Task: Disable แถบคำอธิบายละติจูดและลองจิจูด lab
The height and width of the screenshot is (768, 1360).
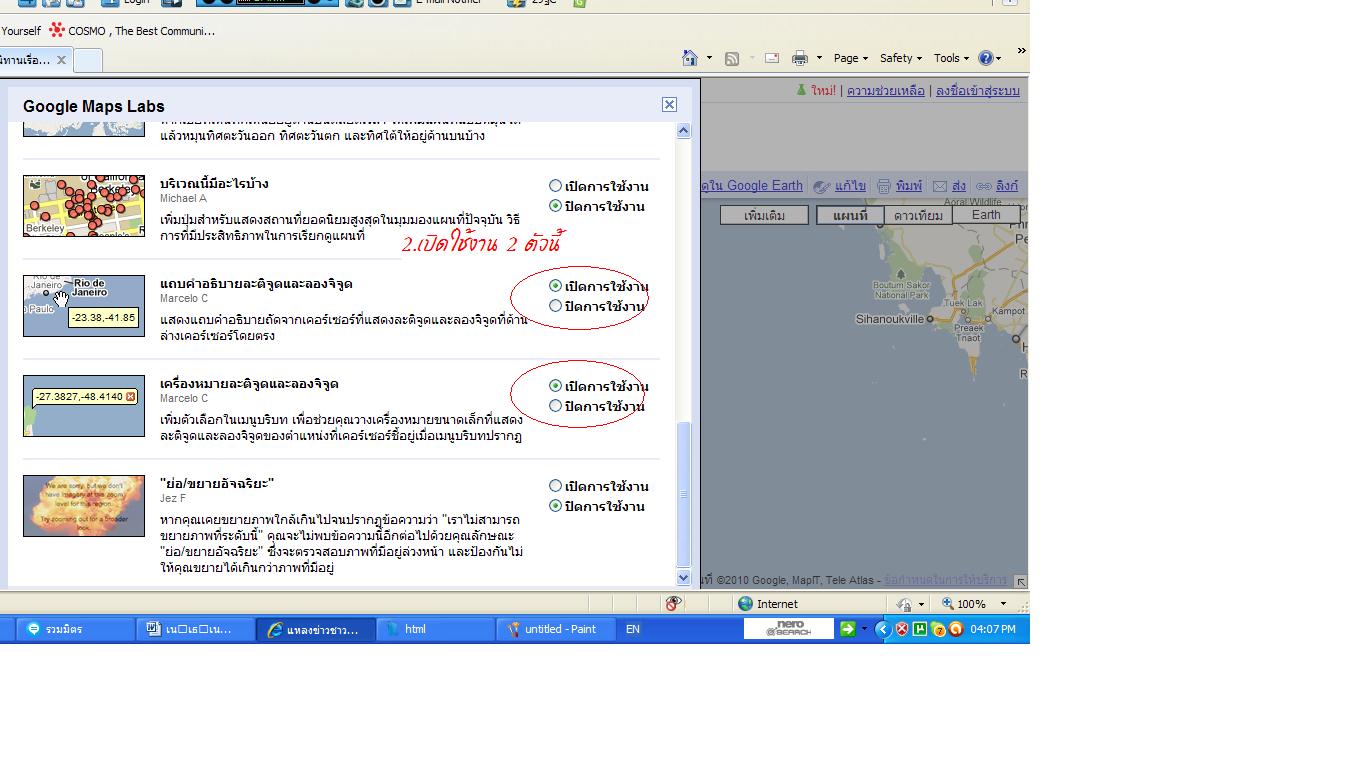Action: 555,306
